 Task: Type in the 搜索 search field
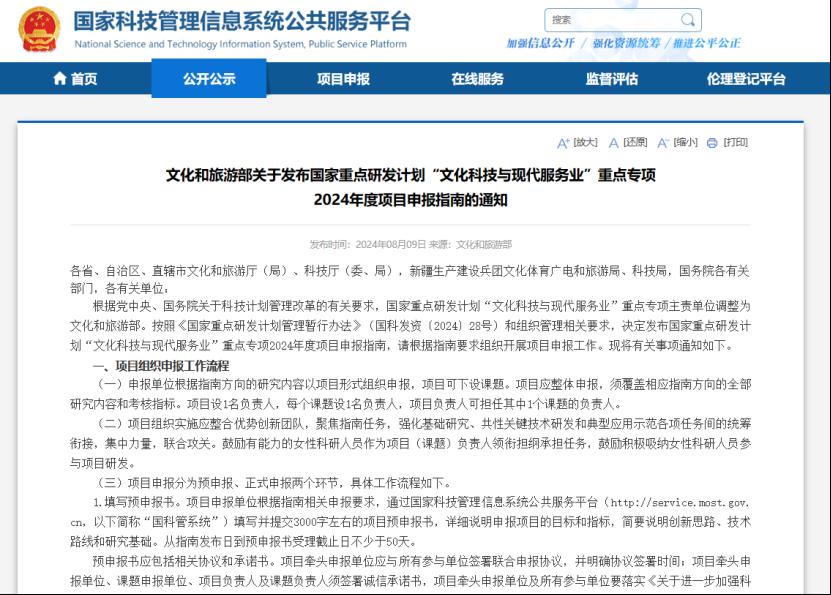(x=610, y=20)
